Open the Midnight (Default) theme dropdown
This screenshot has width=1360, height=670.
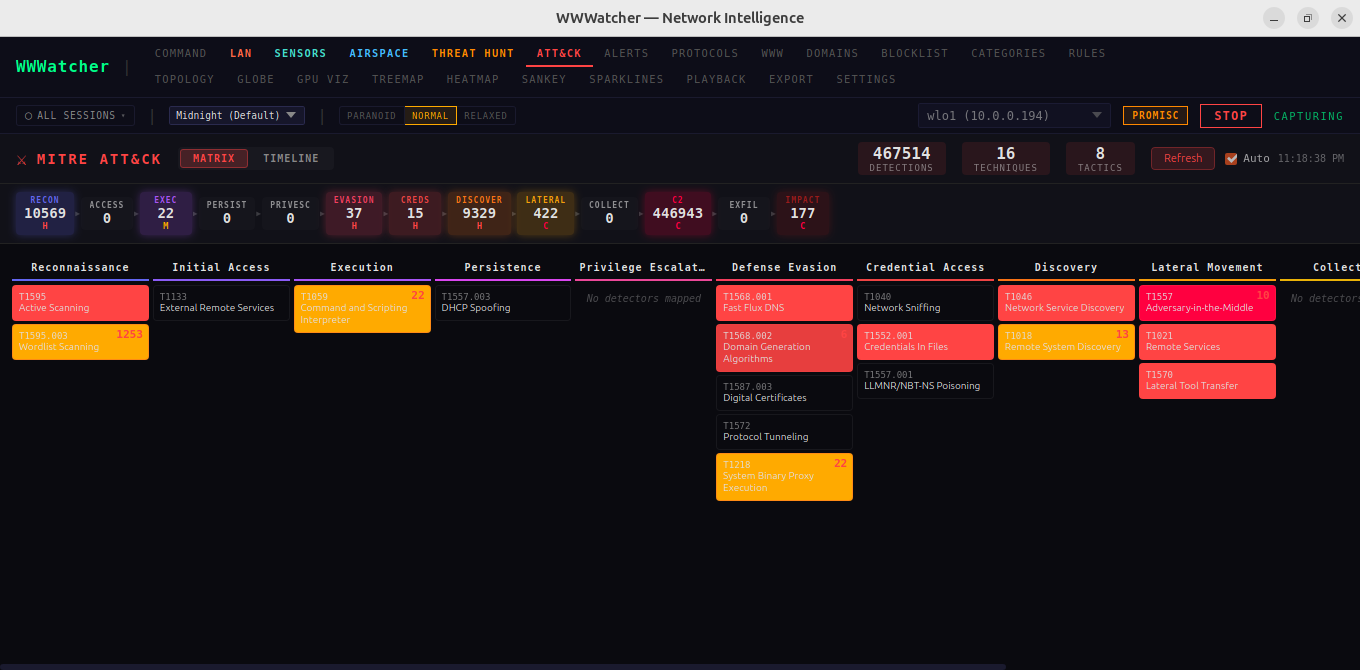point(237,116)
